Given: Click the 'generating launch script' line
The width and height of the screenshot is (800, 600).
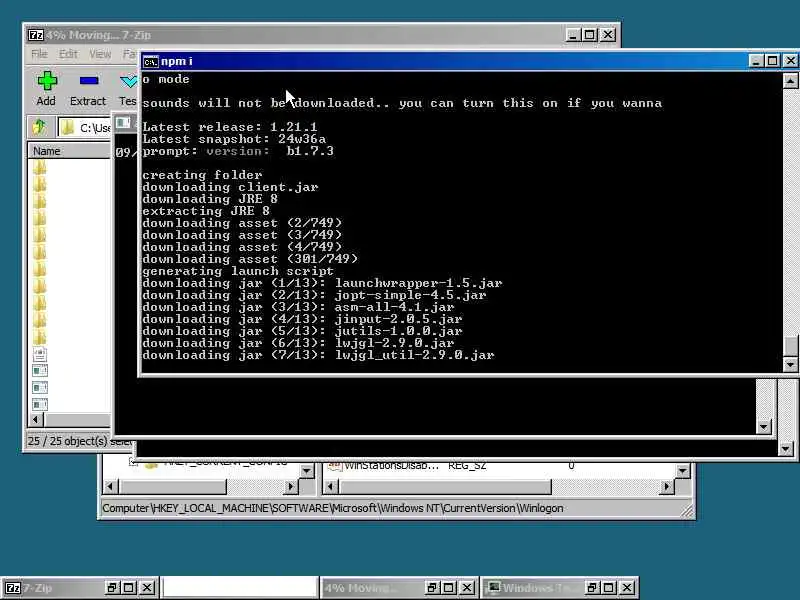Looking at the screenshot, I should click(238, 271).
